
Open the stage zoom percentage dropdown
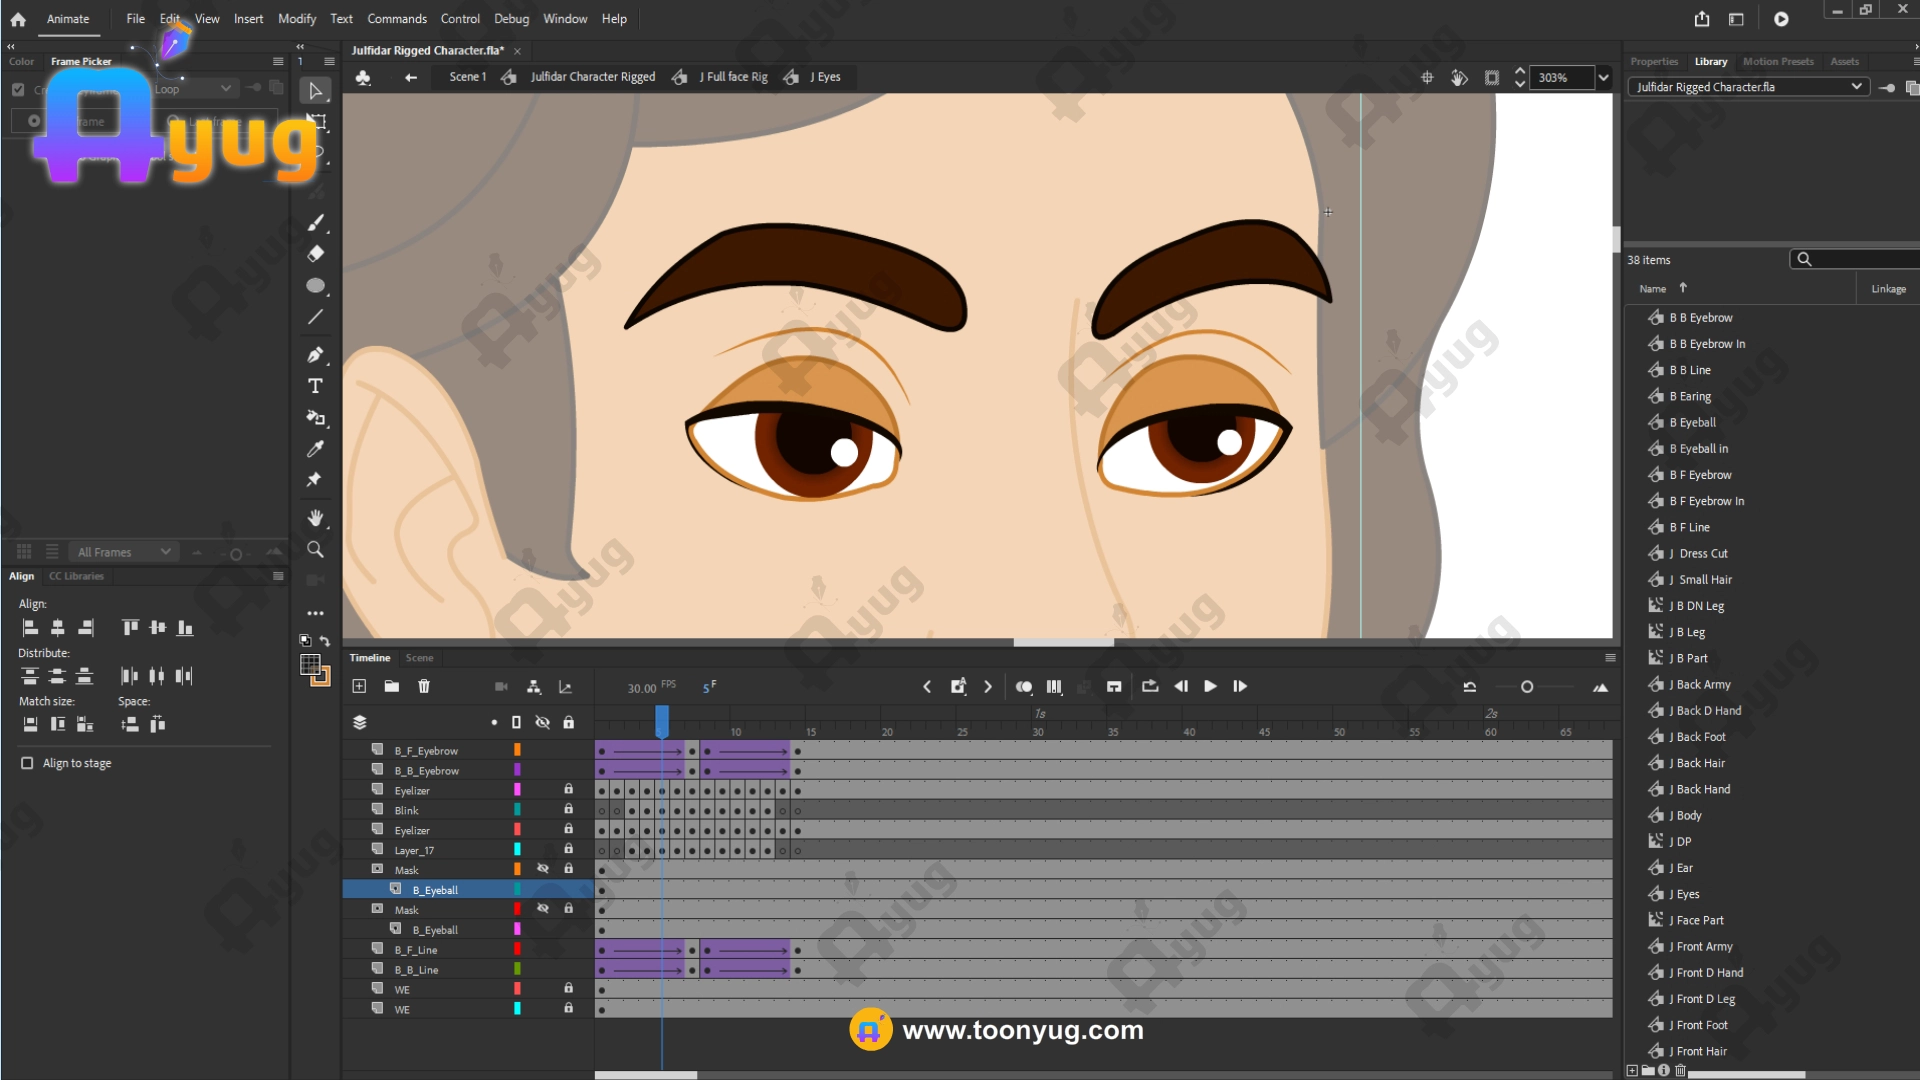1603,77
